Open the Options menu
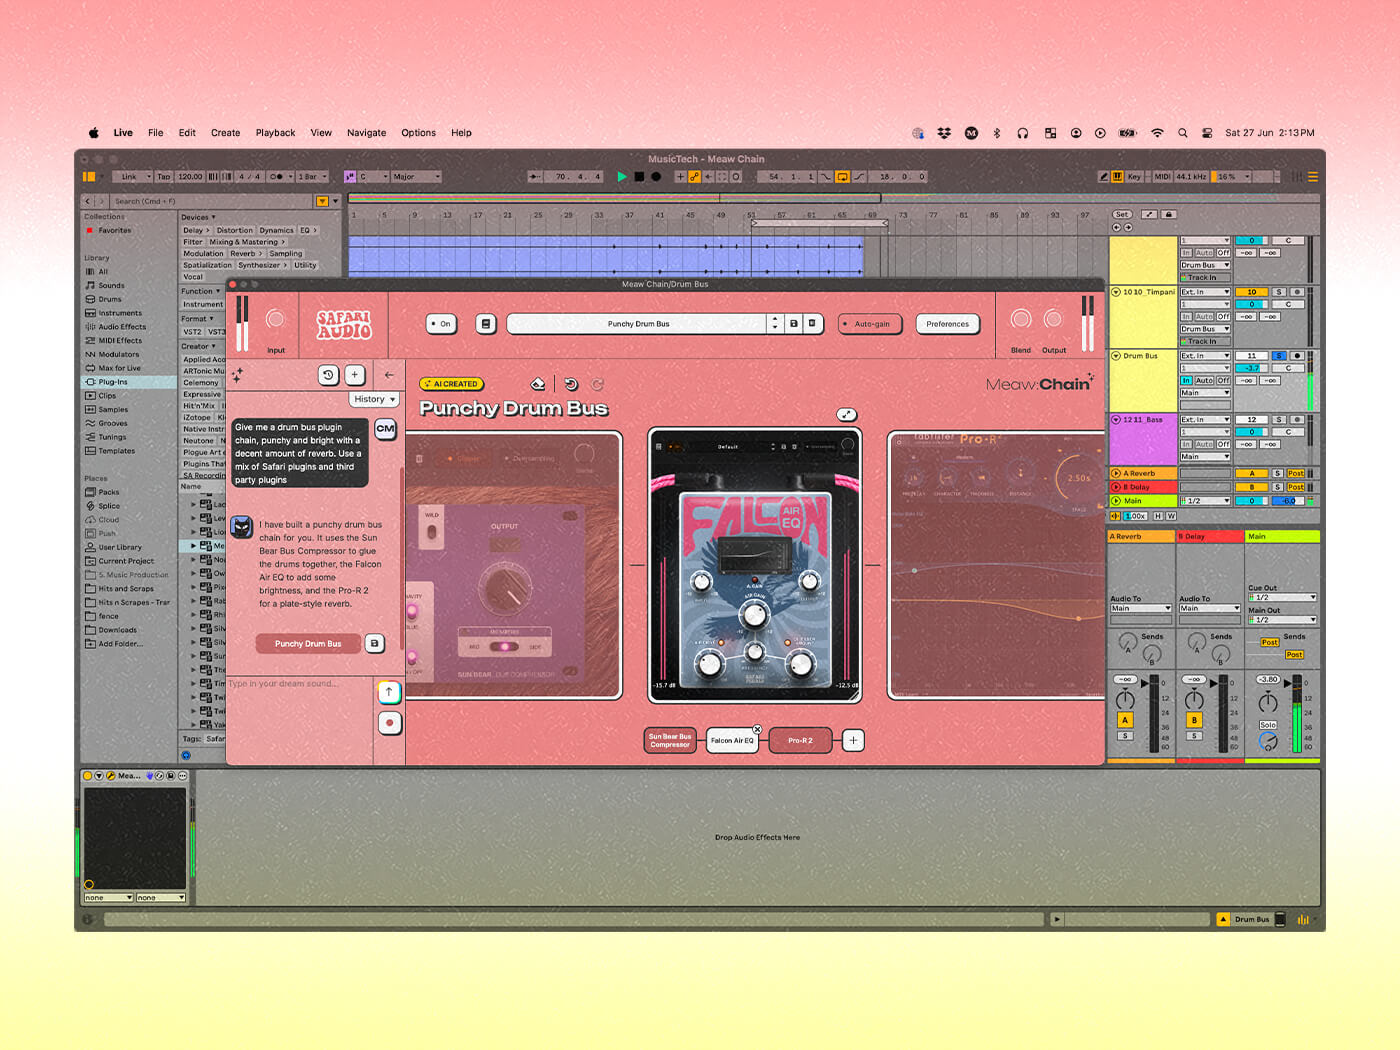1400x1050 pixels. pyautogui.click(x=418, y=133)
